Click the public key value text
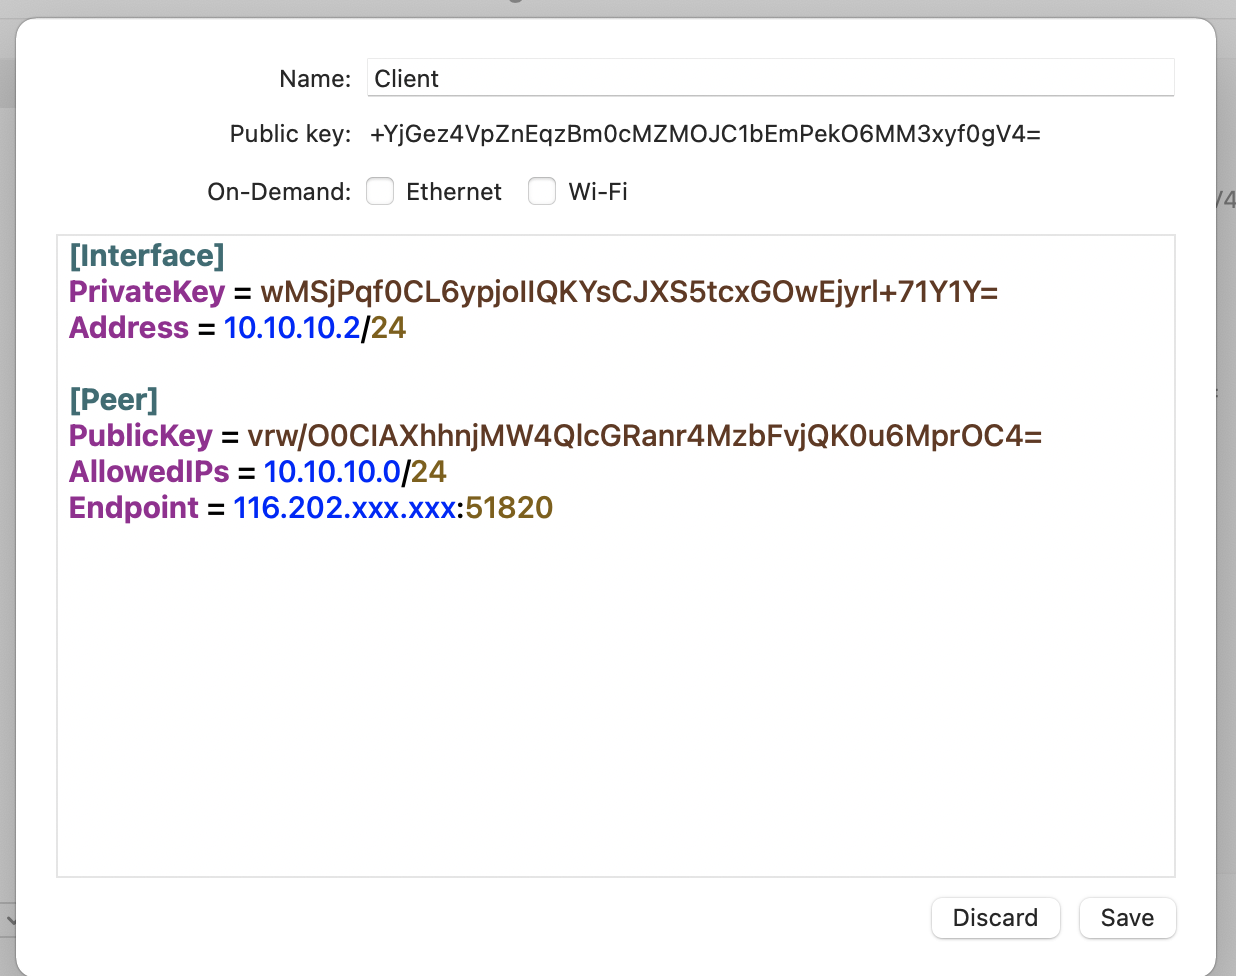Viewport: 1236px width, 976px height. coord(705,134)
